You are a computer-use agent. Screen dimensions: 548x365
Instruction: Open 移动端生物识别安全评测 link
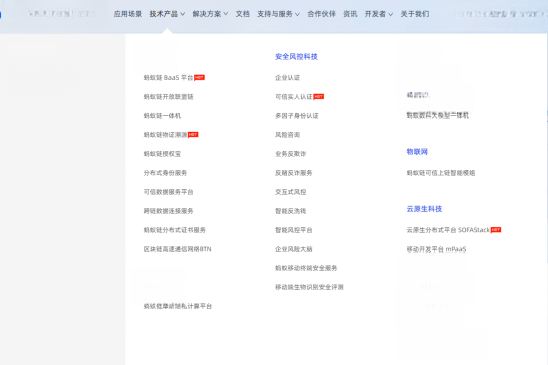click(x=309, y=287)
